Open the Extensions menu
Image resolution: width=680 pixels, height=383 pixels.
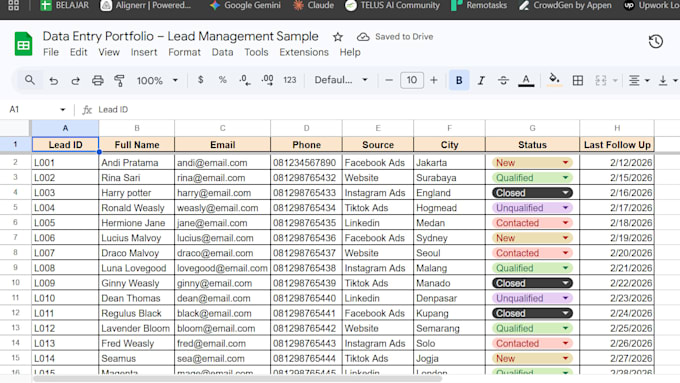pos(304,52)
